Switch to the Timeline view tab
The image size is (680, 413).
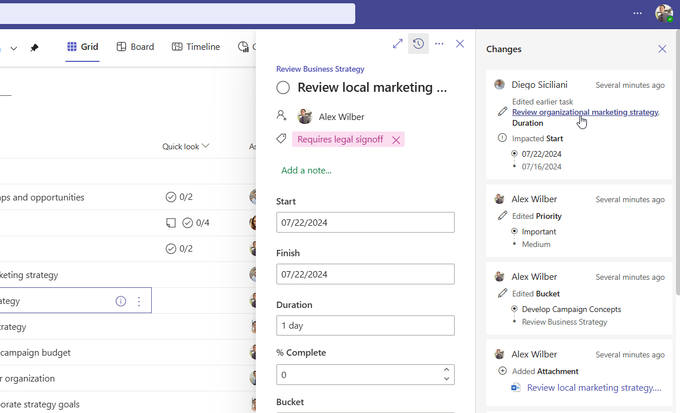click(x=196, y=47)
